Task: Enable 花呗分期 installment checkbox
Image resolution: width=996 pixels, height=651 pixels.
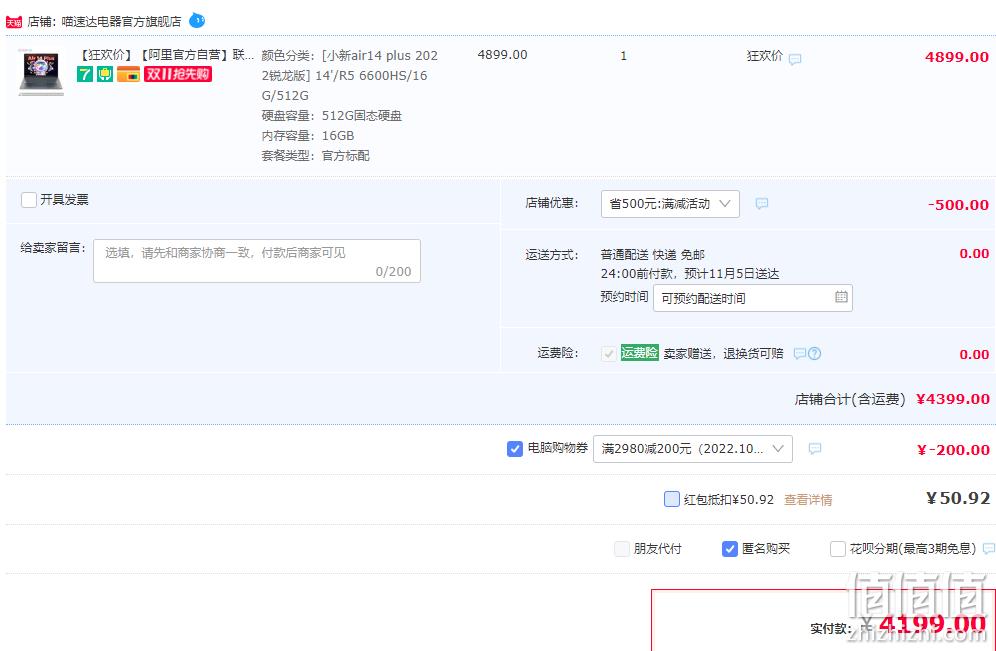Action: point(838,549)
